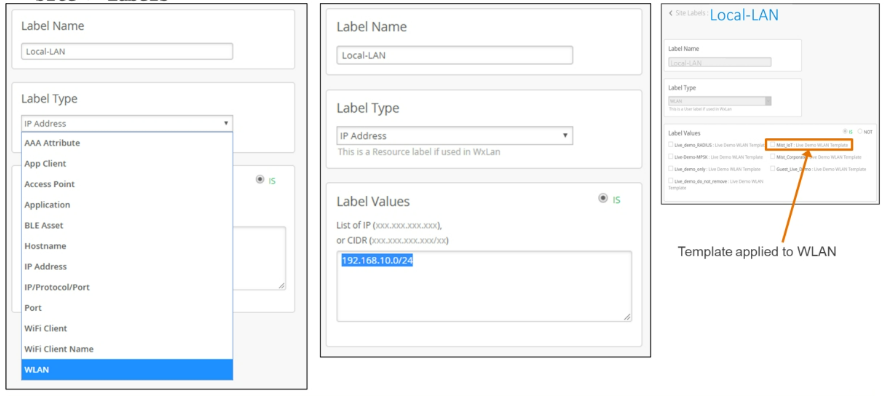
Task: Click the resize grip of the 192.168.10.0/24 textarea
Action: coord(627,317)
